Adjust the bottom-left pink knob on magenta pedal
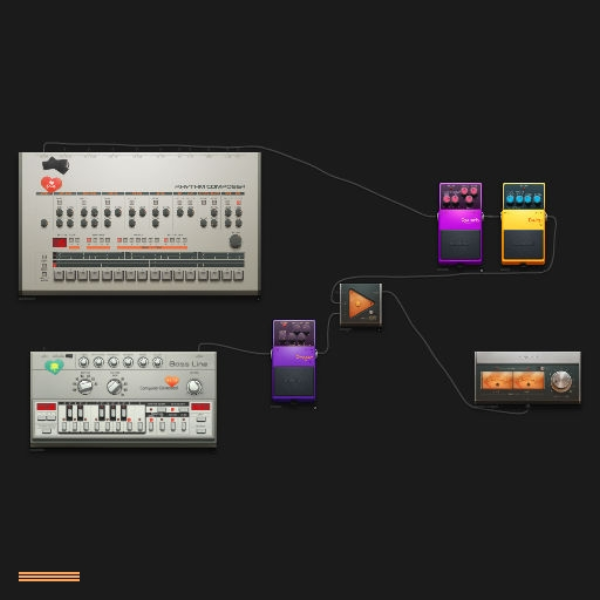Viewport: 600px width, 600px height. point(447,199)
